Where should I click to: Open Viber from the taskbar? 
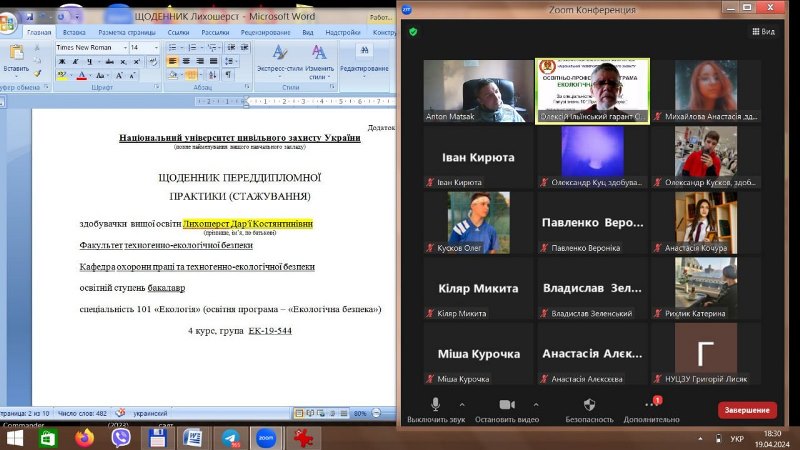121,438
